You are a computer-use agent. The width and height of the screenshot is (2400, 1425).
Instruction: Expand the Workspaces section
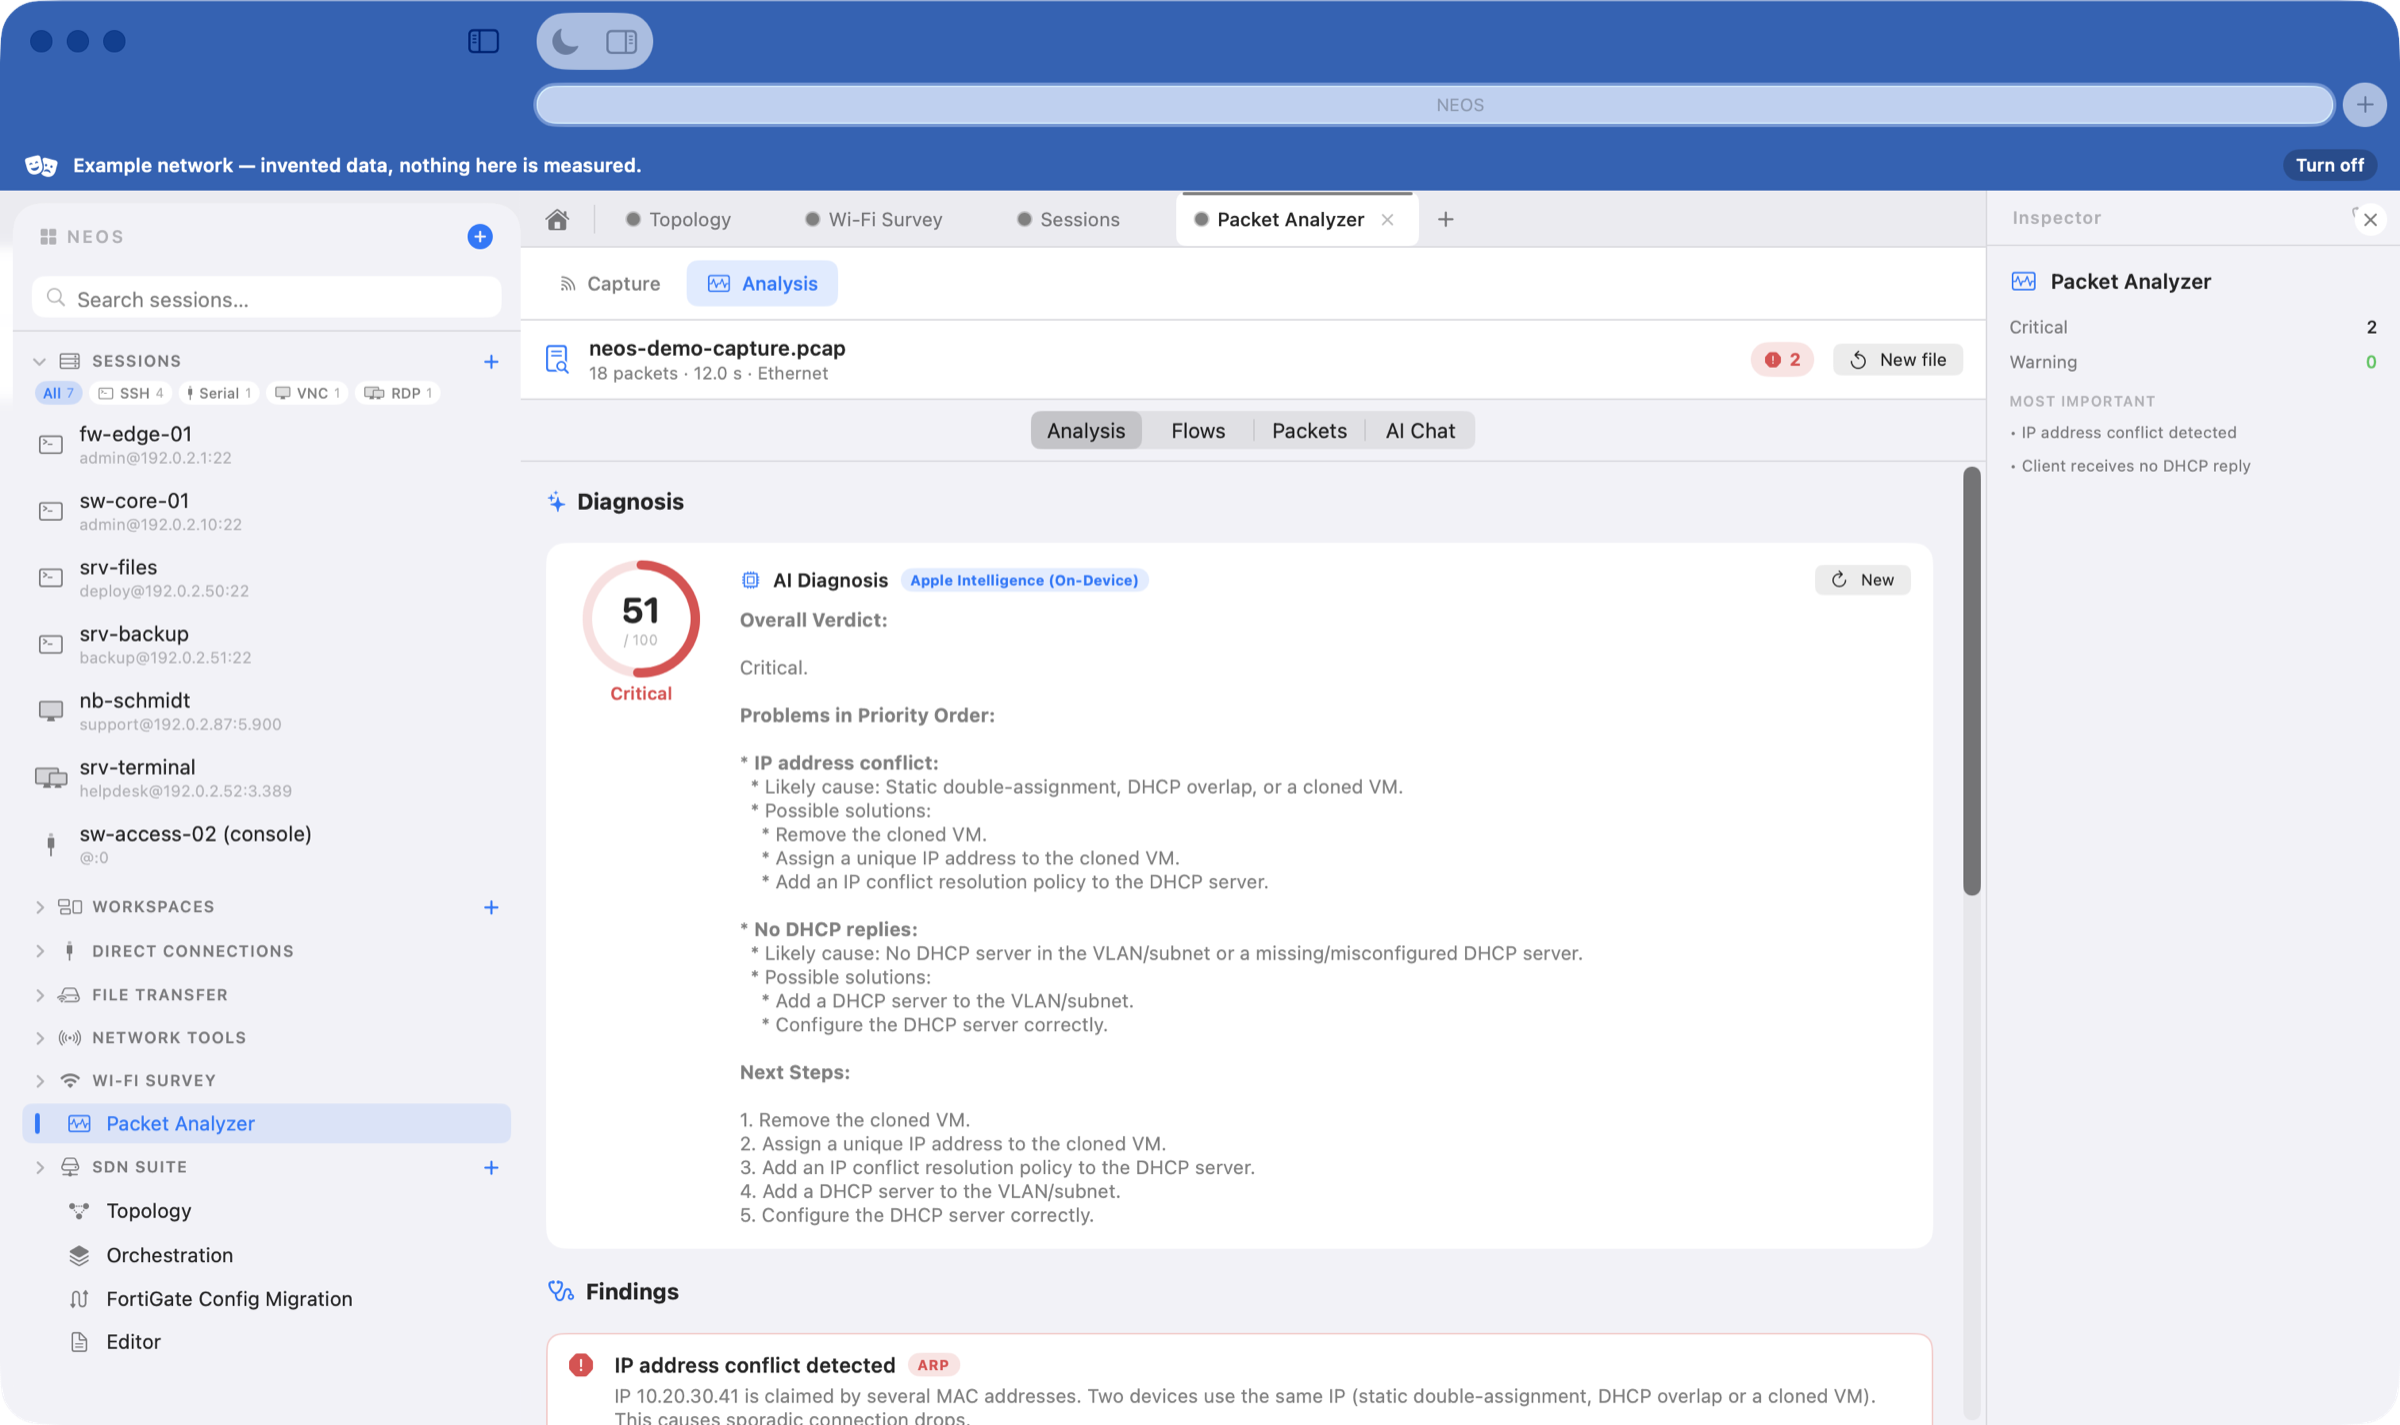point(39,907)
